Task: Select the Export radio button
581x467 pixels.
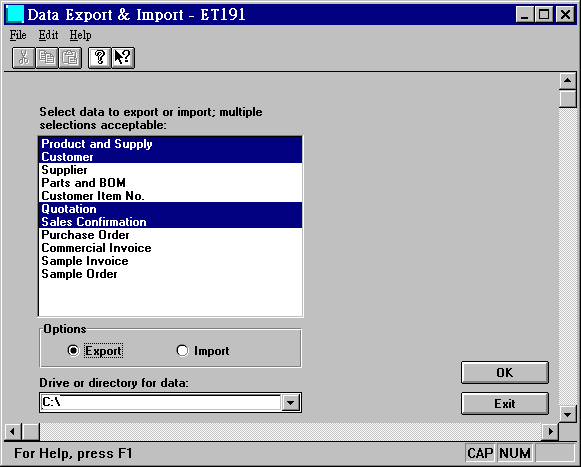Action: coord(73,350)
